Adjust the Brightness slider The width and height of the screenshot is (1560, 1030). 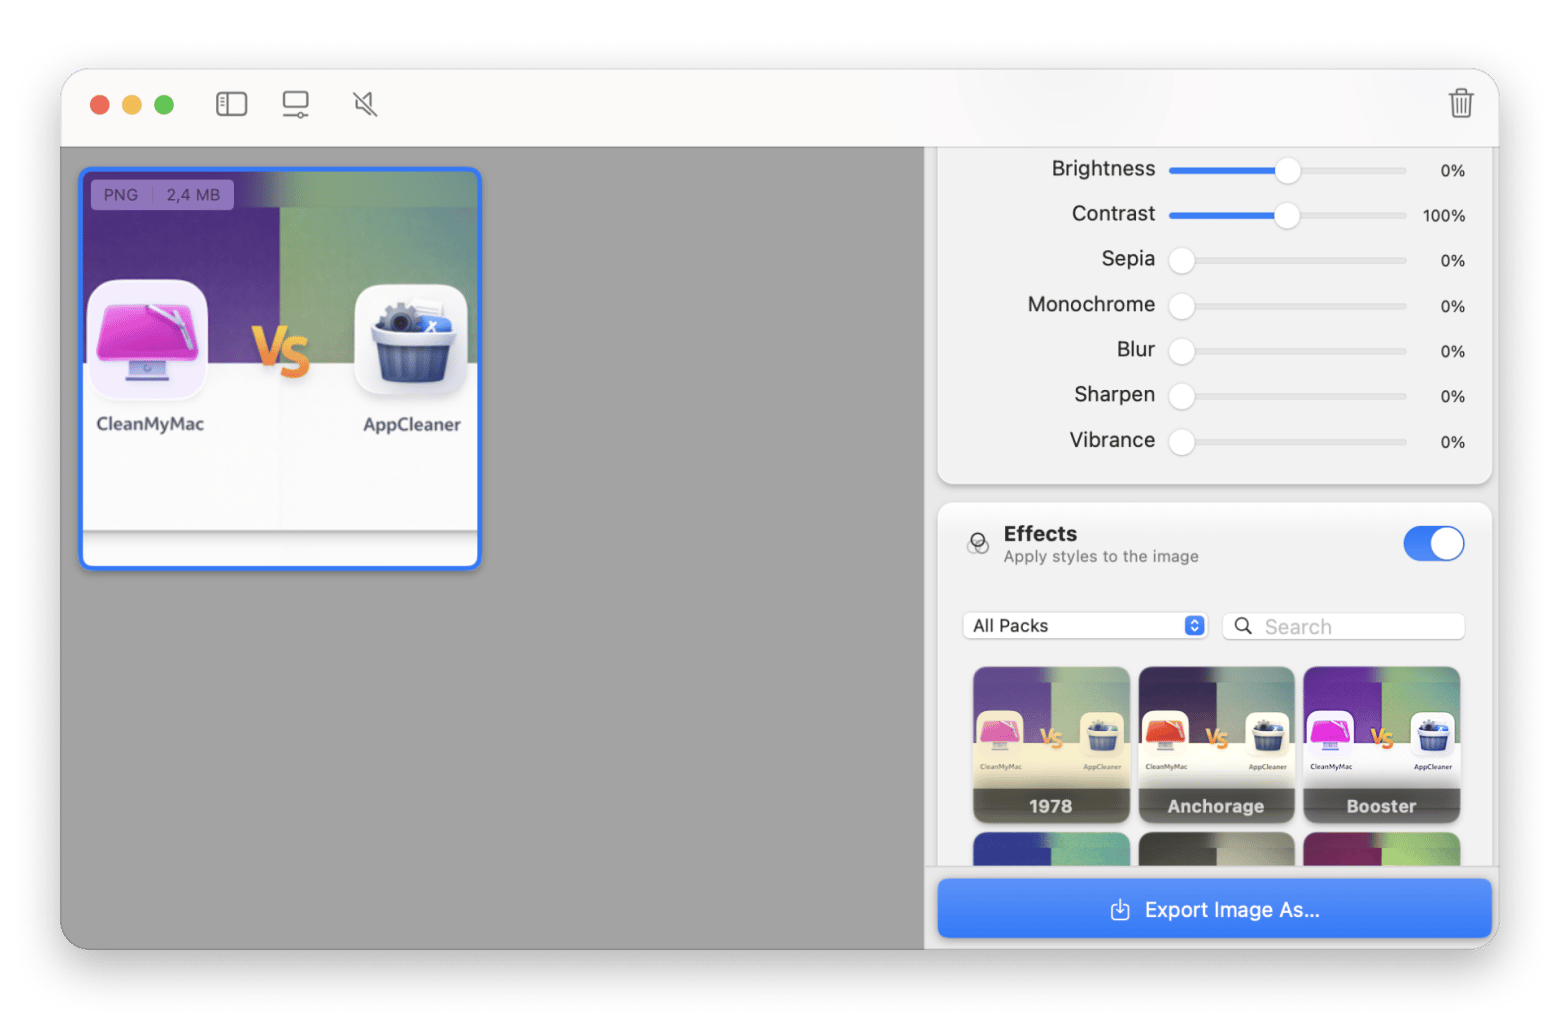tap(1287, 171)
